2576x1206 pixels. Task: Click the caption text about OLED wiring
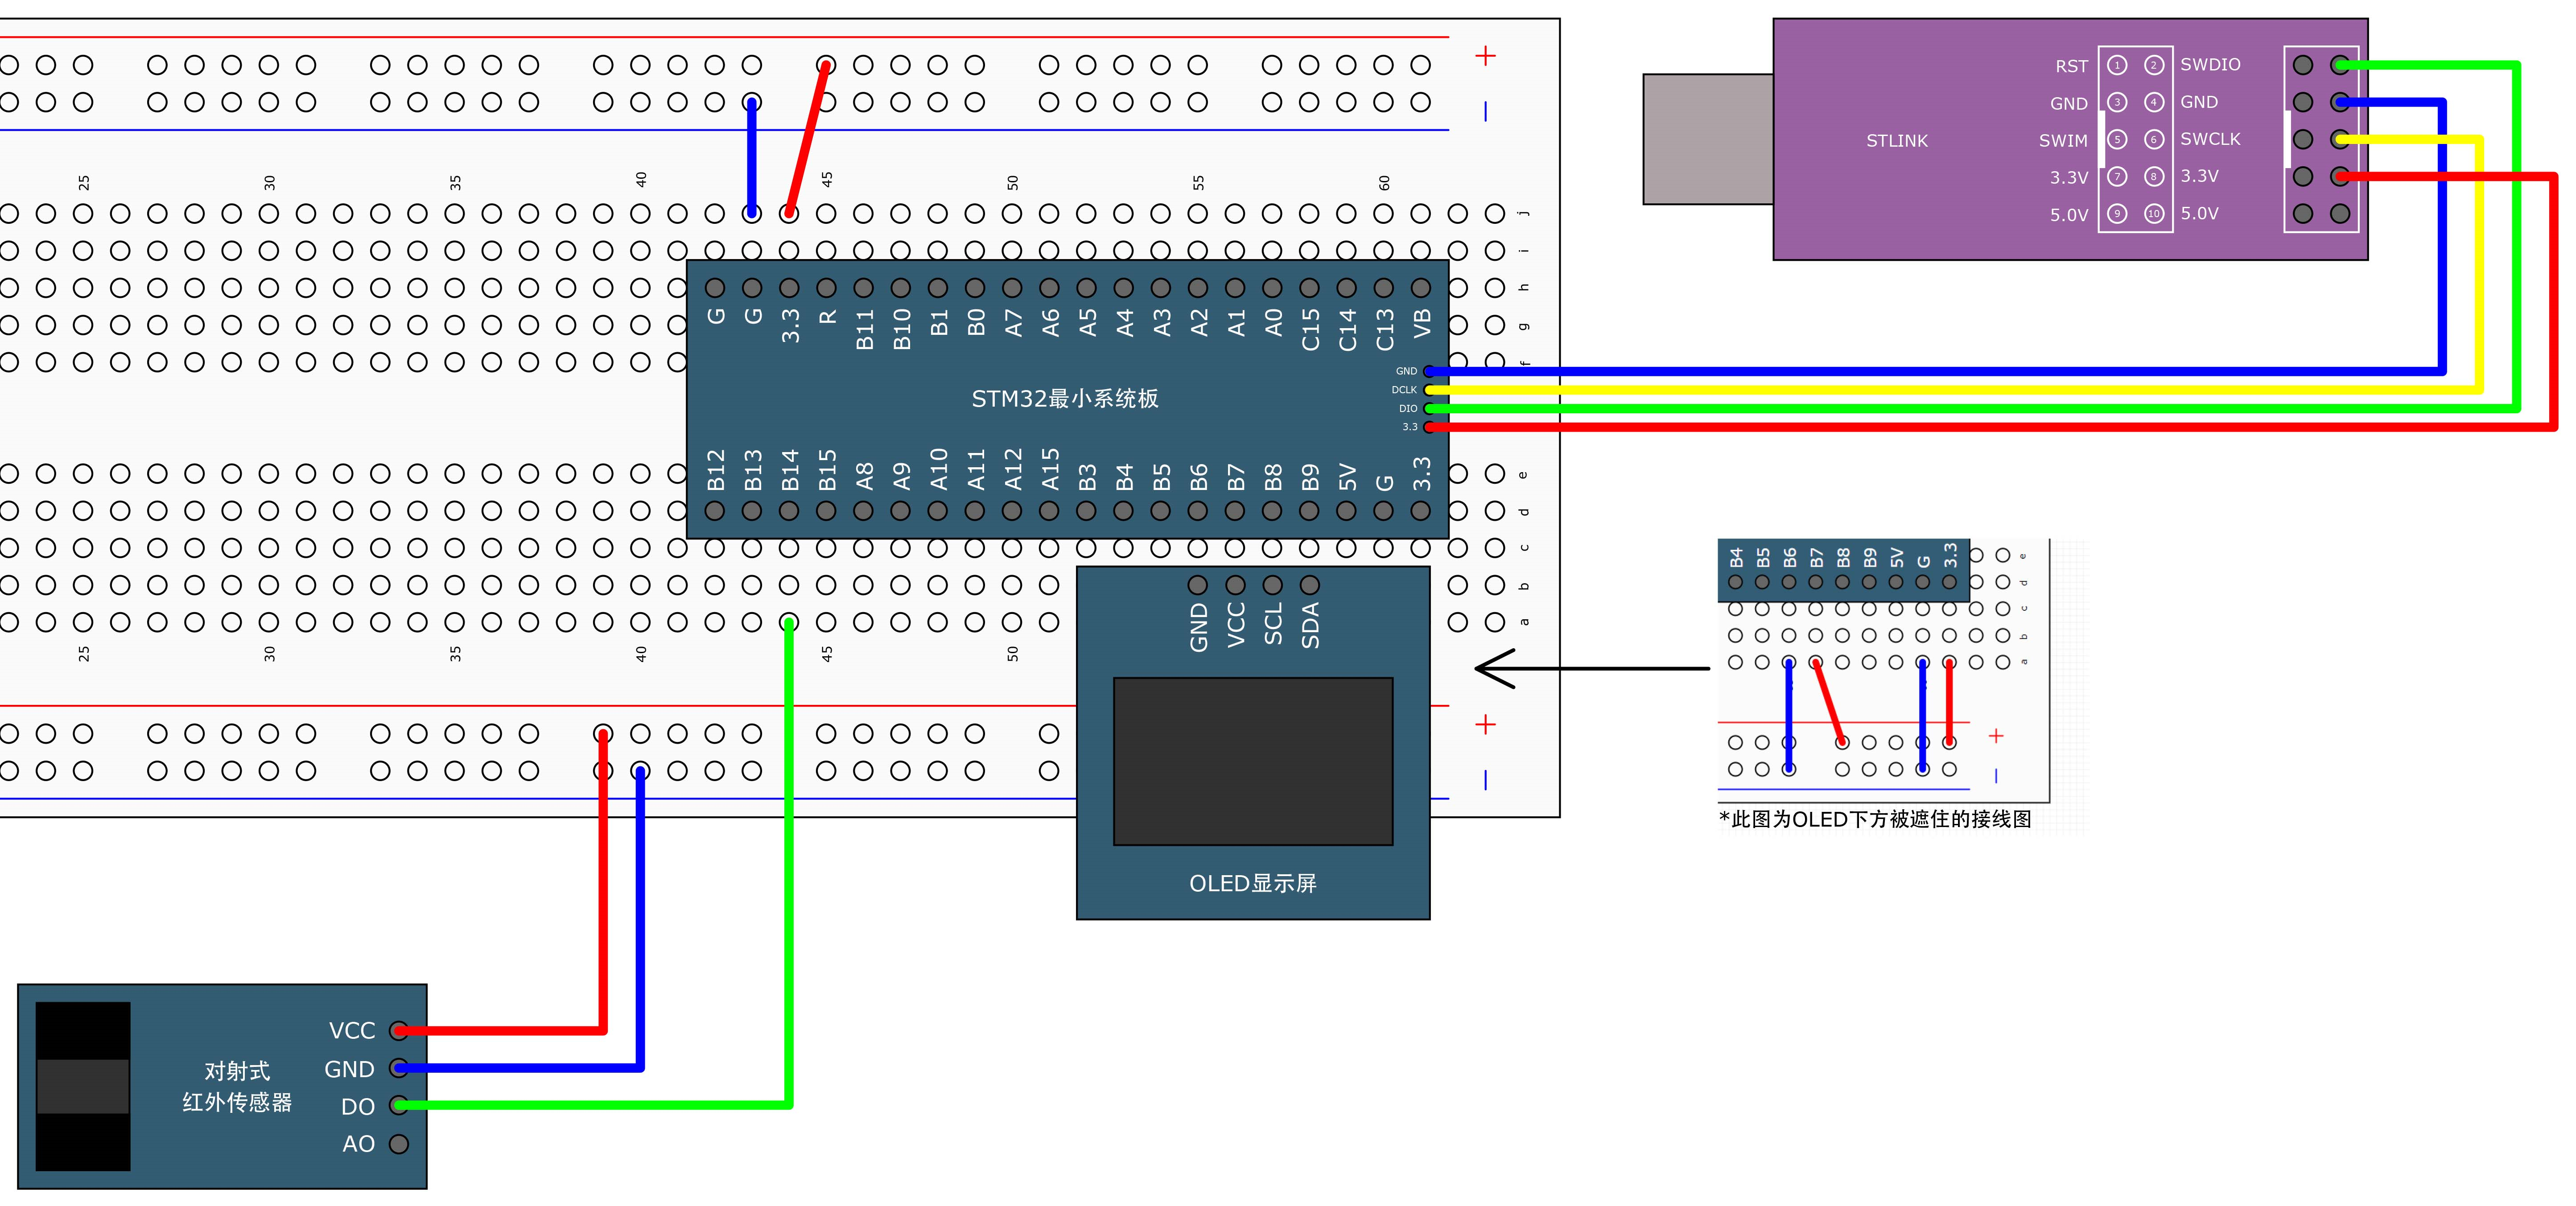tap(1875, 819)
